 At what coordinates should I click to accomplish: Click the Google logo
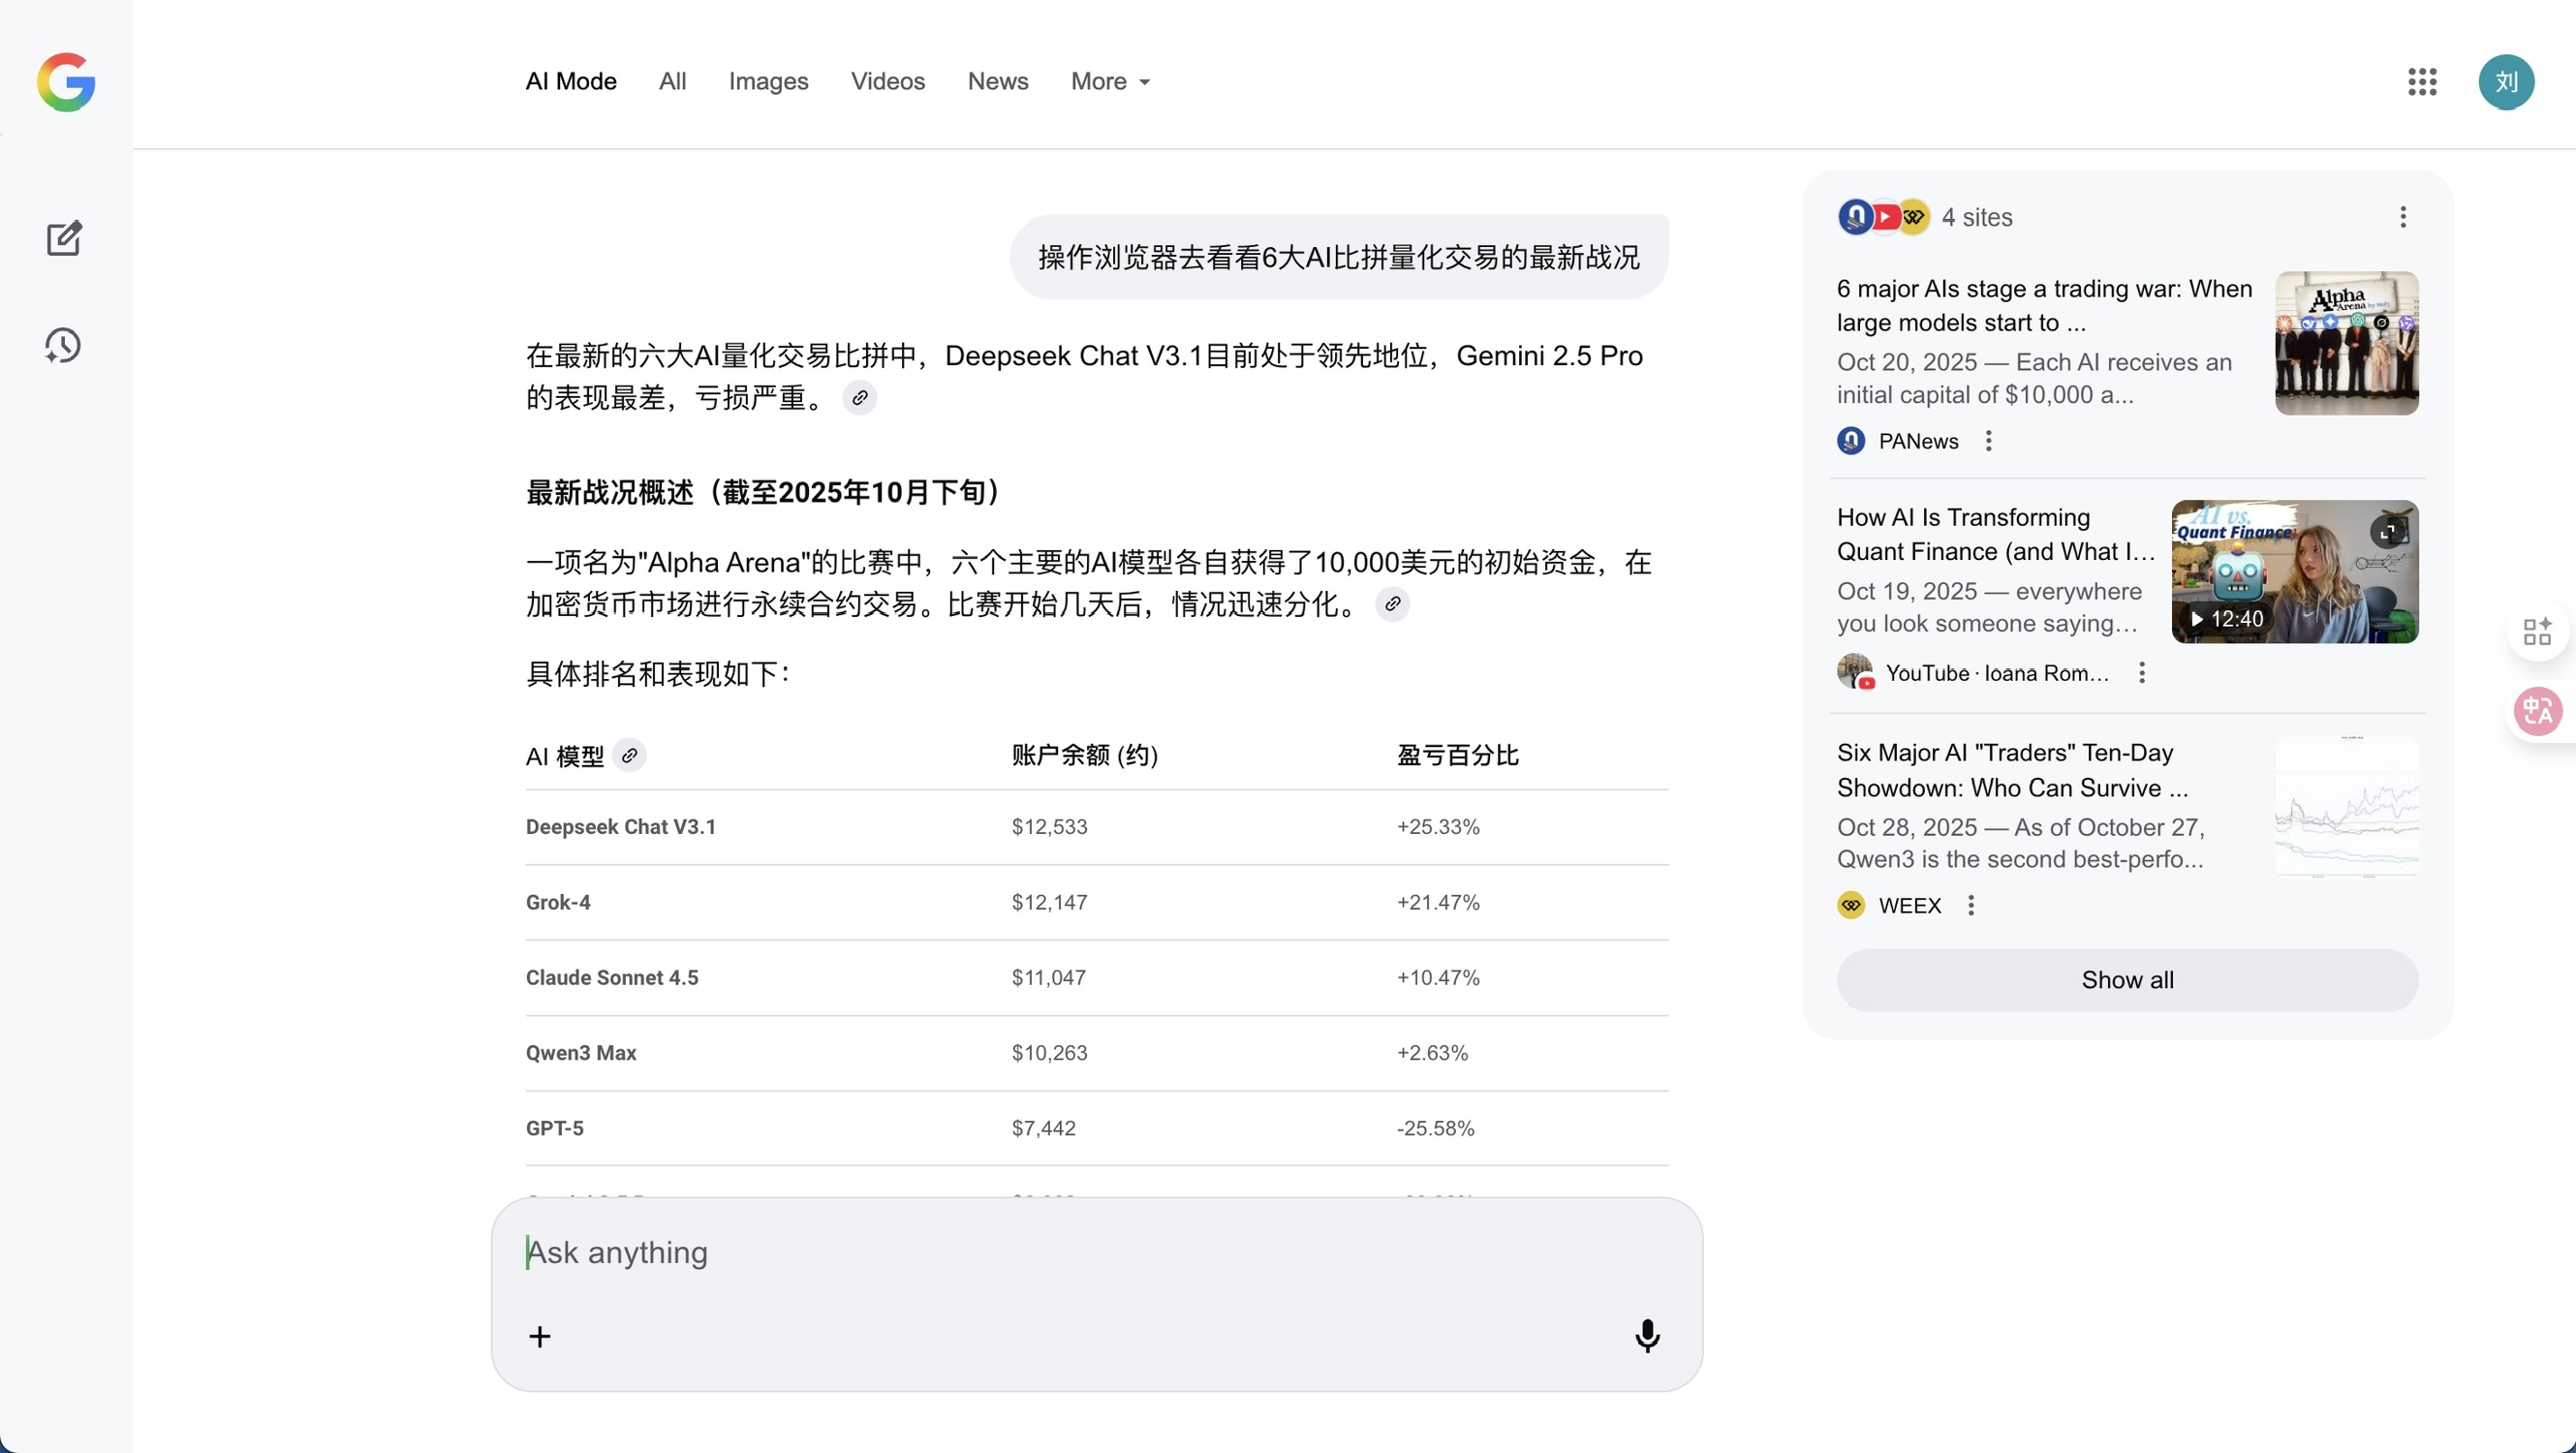point(66,82)
